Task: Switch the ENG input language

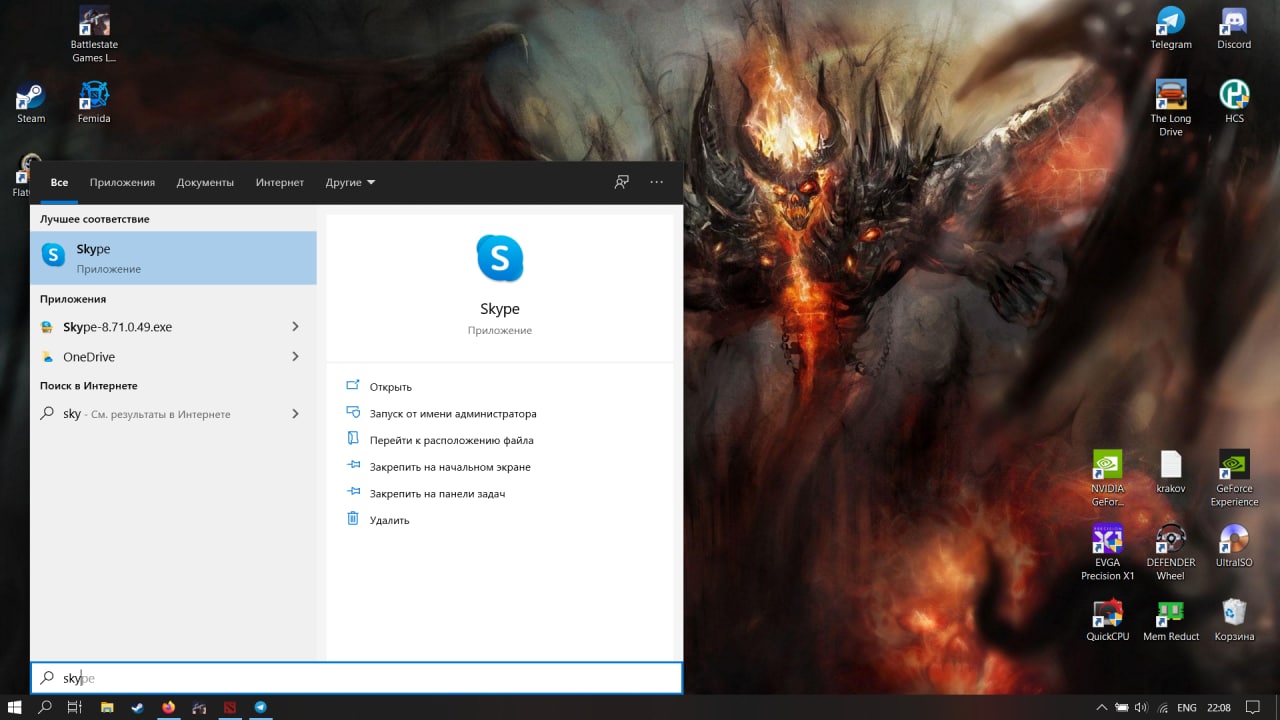Action: (x=1187, y=707)
